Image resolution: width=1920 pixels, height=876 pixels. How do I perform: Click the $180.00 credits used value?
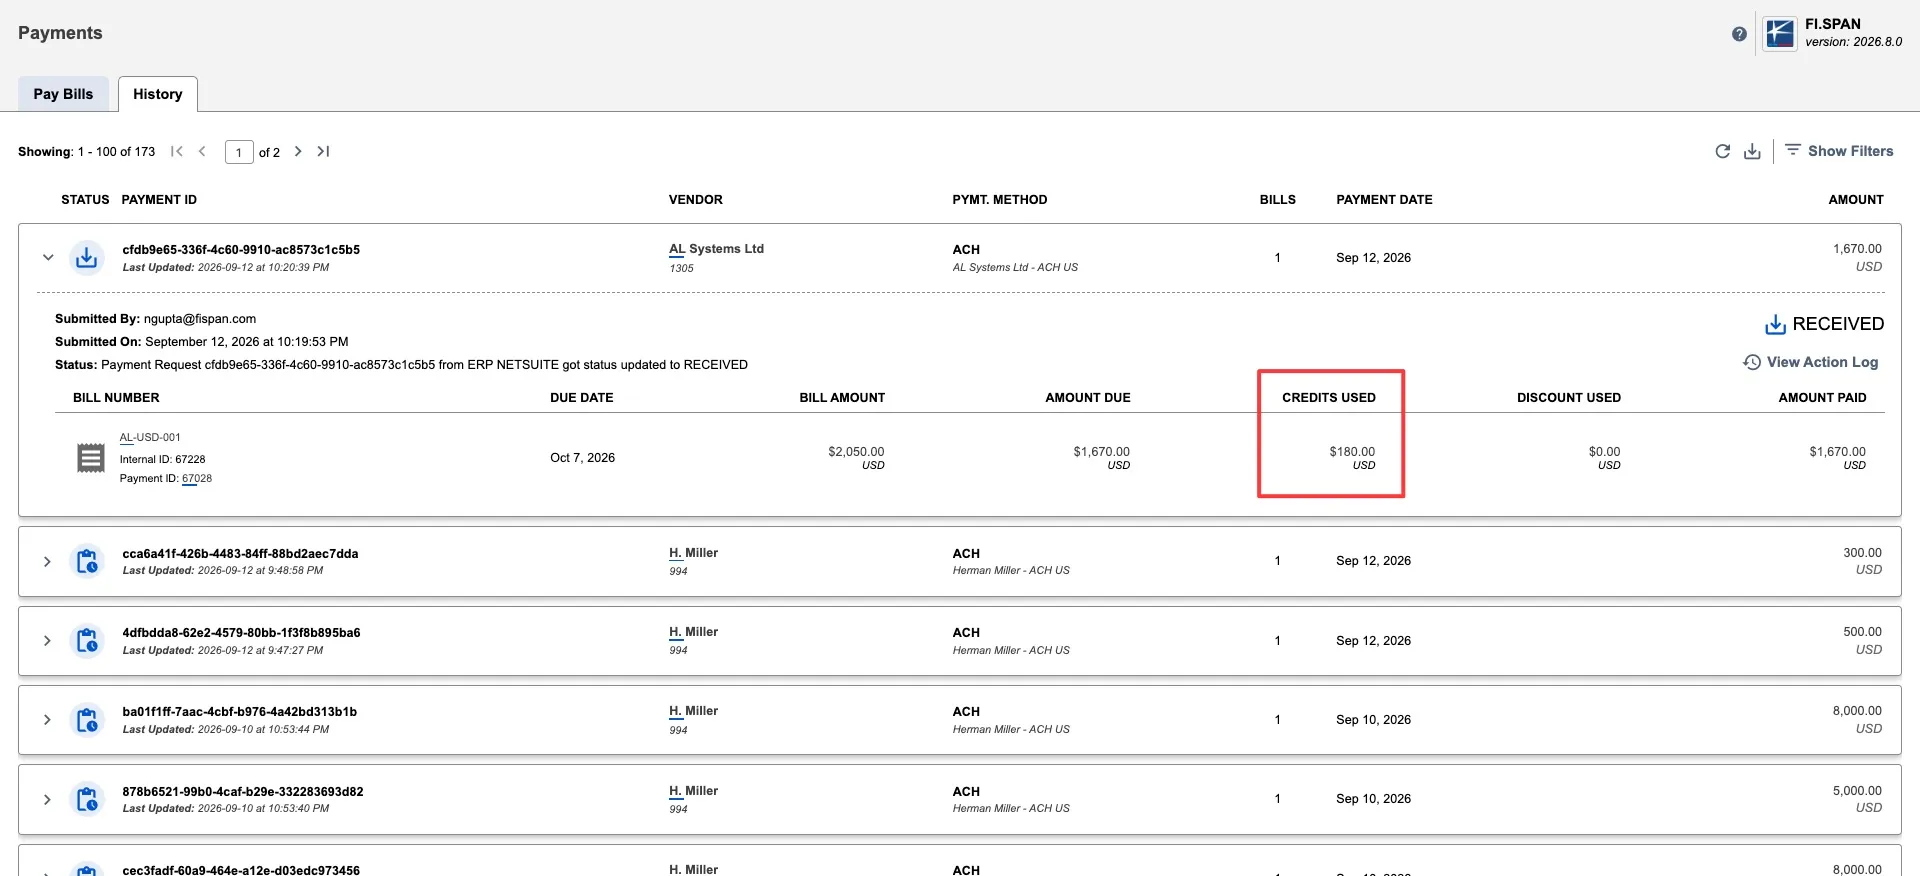(1352, 452)
